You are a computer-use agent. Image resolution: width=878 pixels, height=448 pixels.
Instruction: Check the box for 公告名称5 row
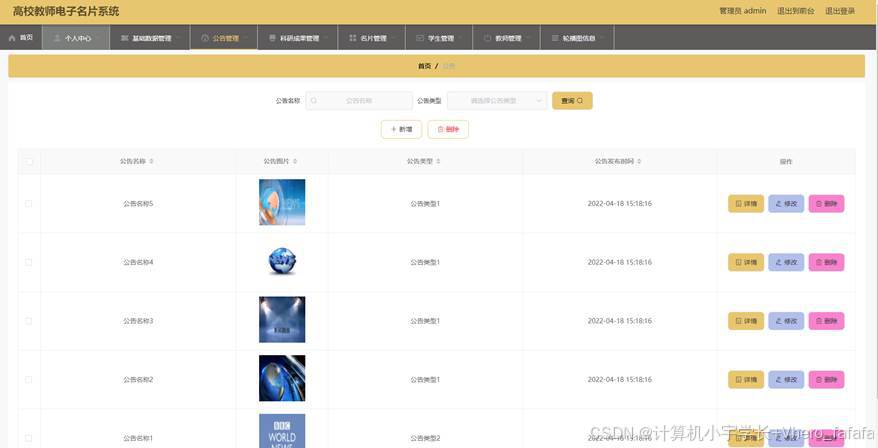[29, 204]
